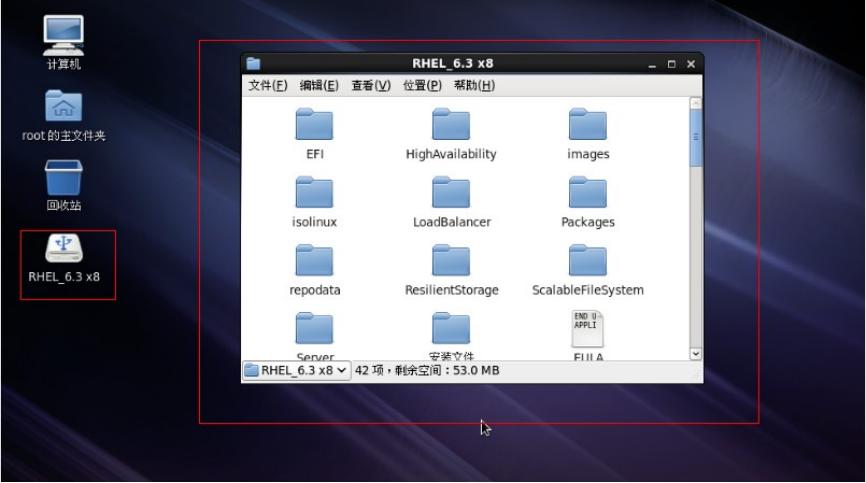Minimize the RHEL_6.3 x8 window

(x=652, y=65)
